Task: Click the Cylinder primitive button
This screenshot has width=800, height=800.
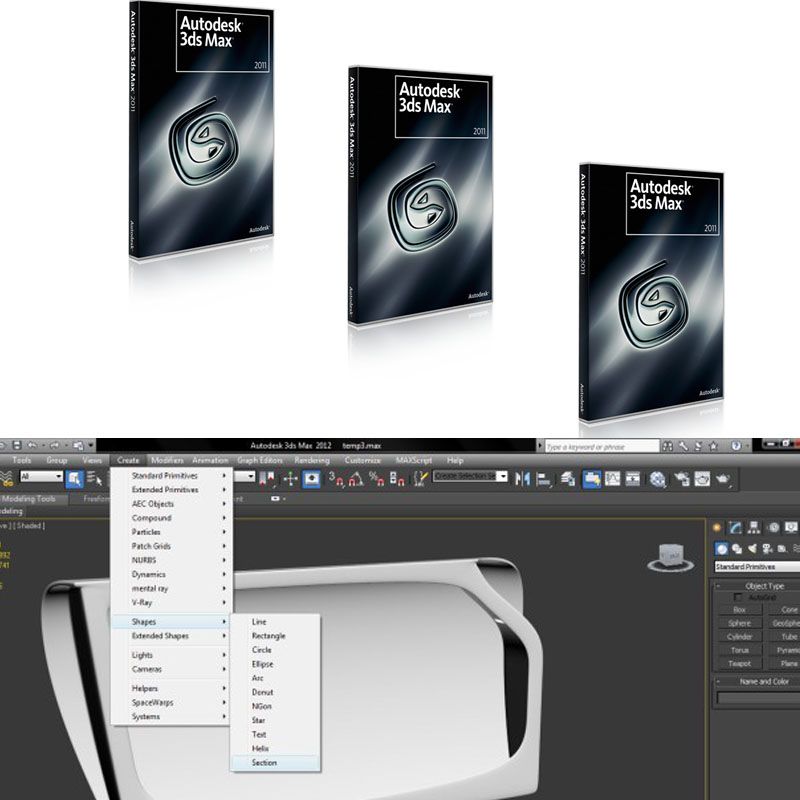Action: click(739, 636)
